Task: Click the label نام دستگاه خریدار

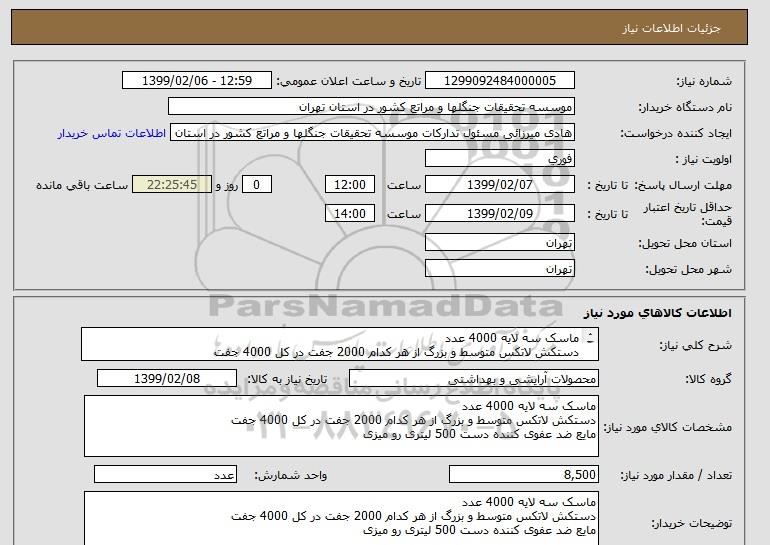Action: [685, 107]
